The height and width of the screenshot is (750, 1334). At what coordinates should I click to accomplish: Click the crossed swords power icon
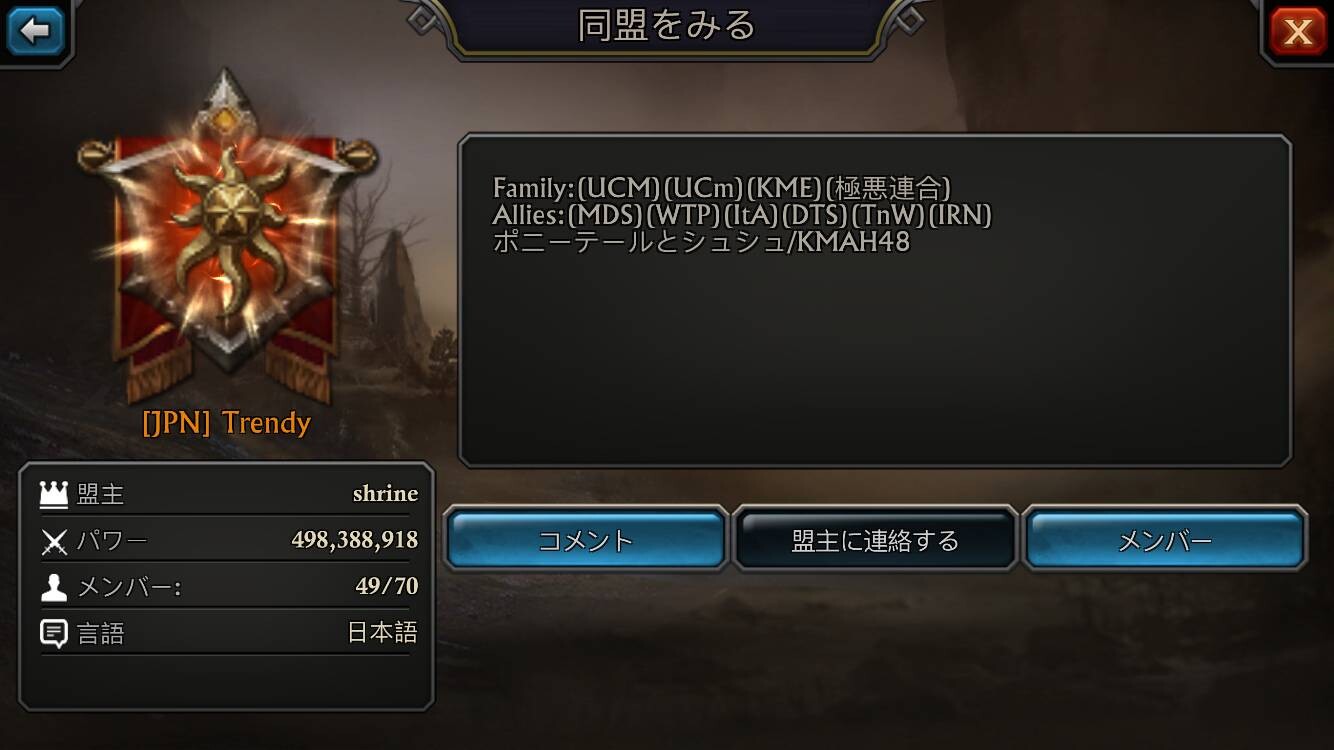[x=53, y=542]
